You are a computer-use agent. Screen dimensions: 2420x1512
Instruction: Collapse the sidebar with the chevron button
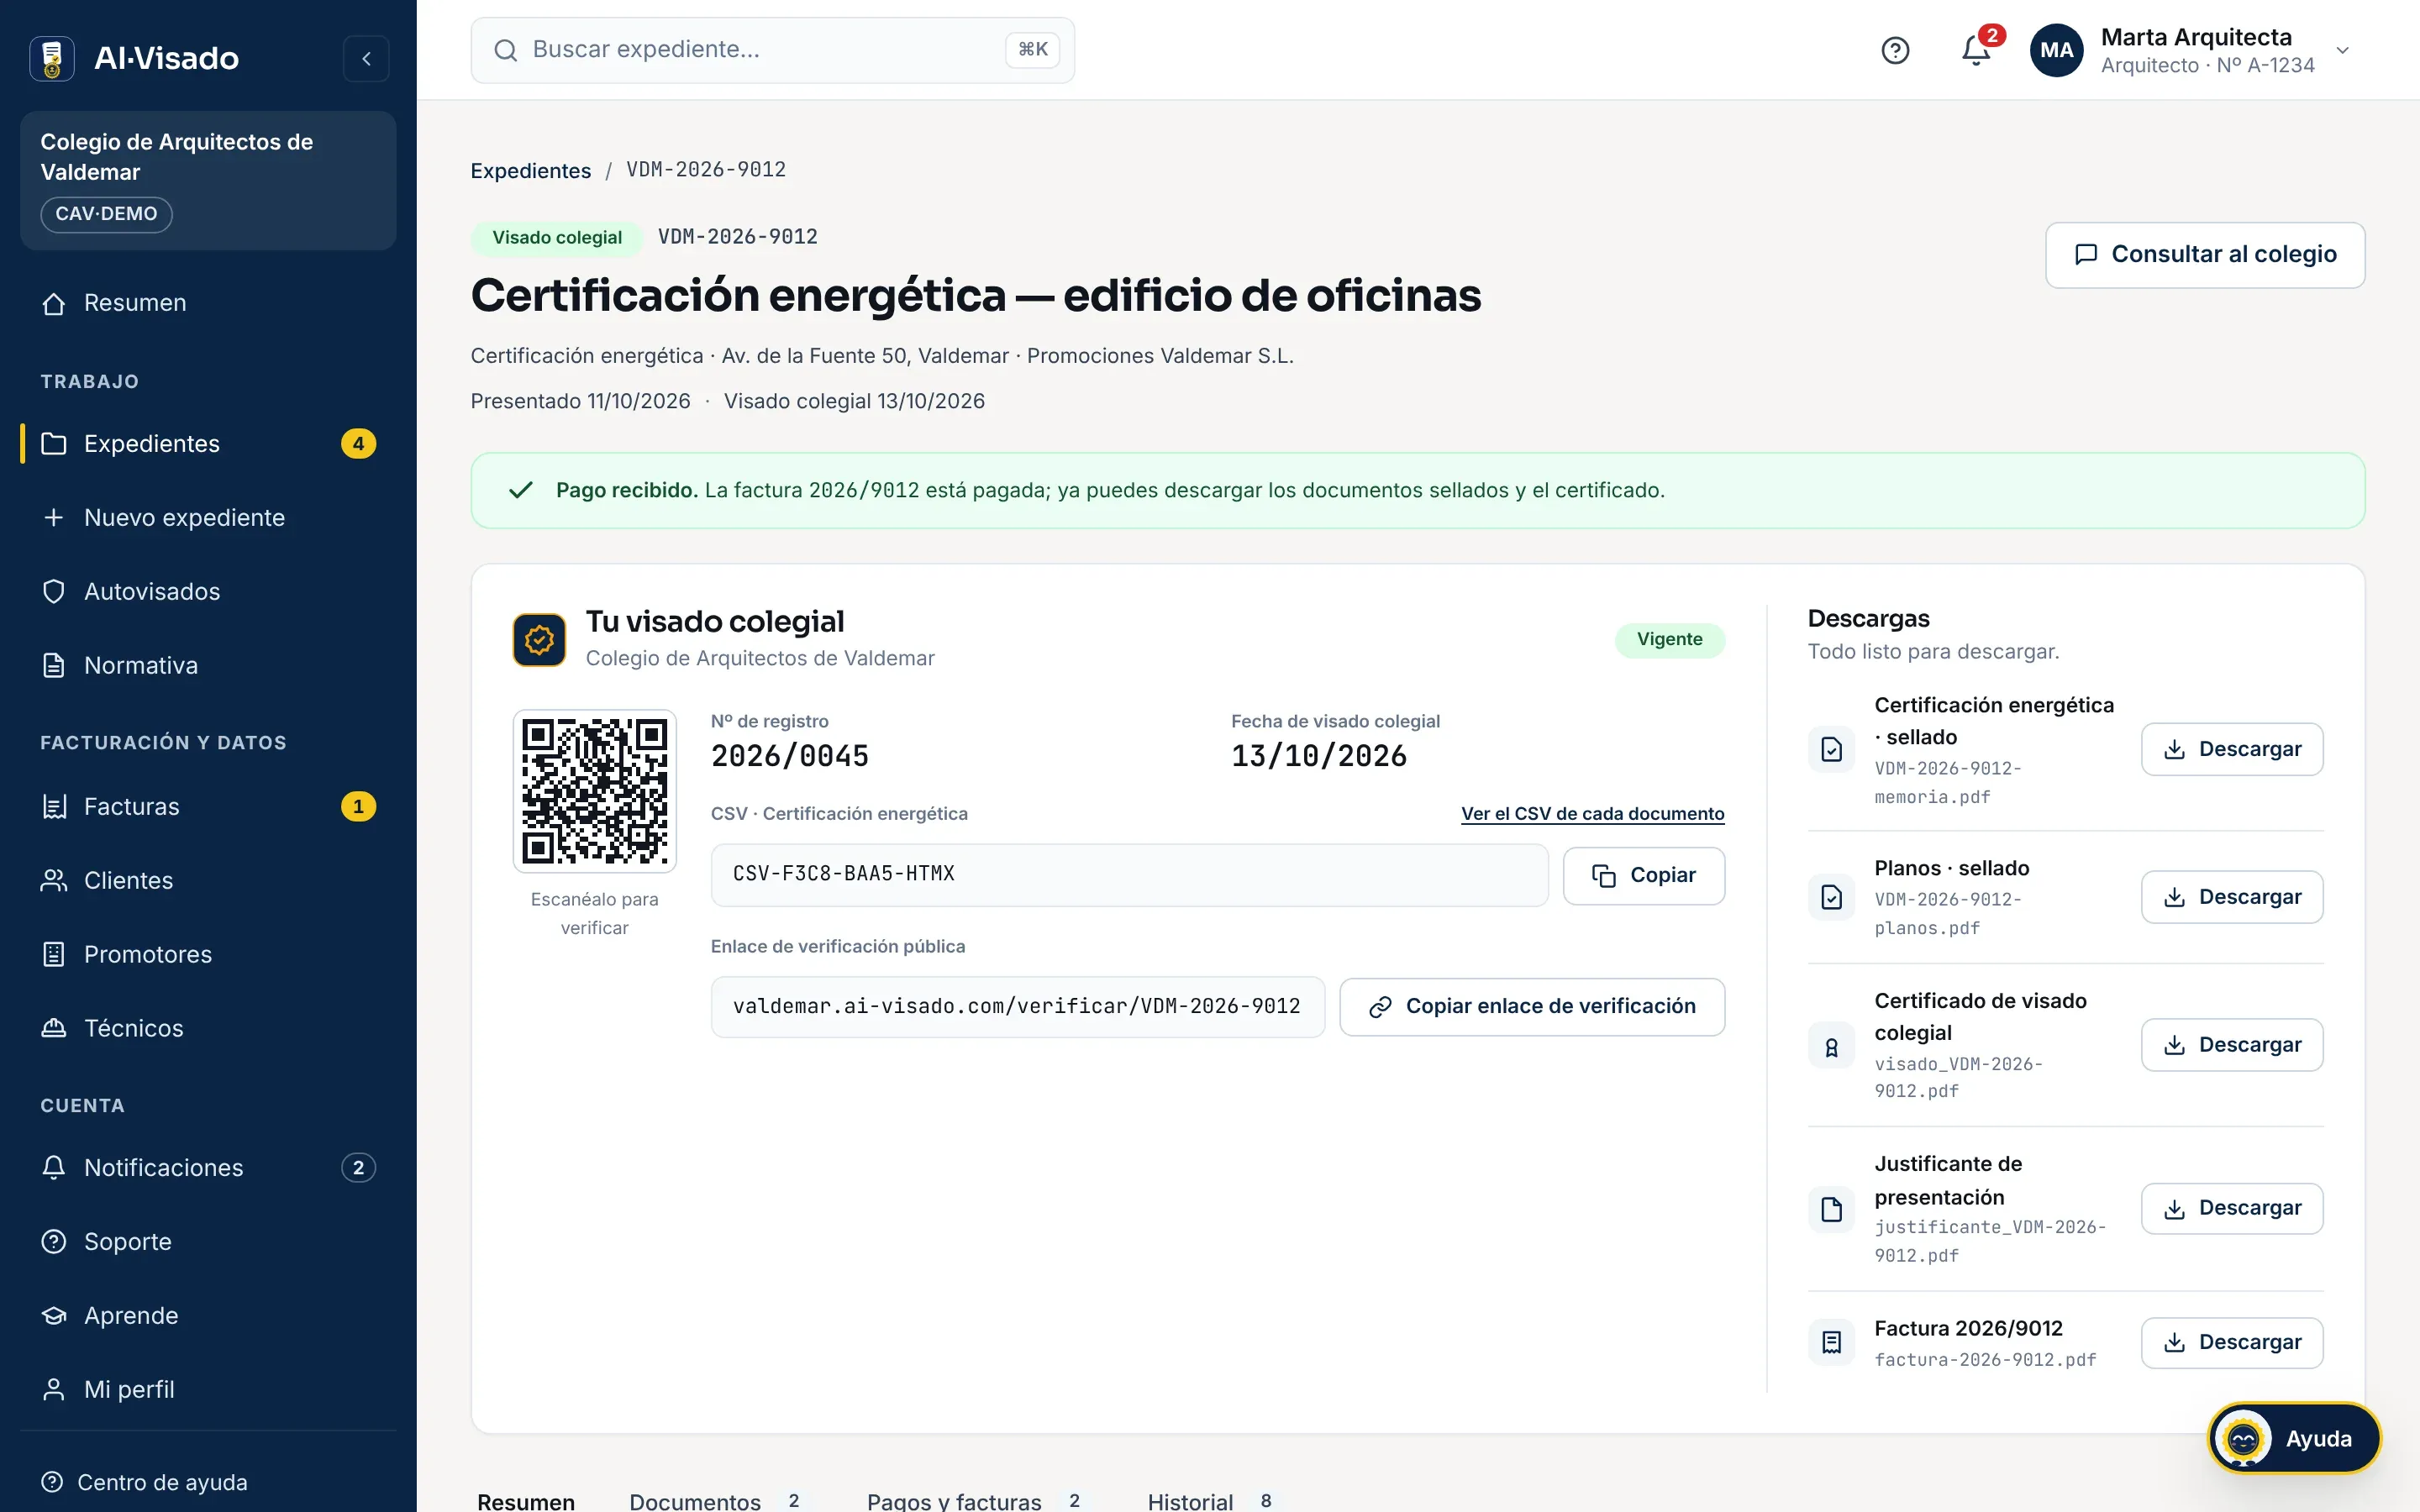pyautogui.click(x=366, y=59)
